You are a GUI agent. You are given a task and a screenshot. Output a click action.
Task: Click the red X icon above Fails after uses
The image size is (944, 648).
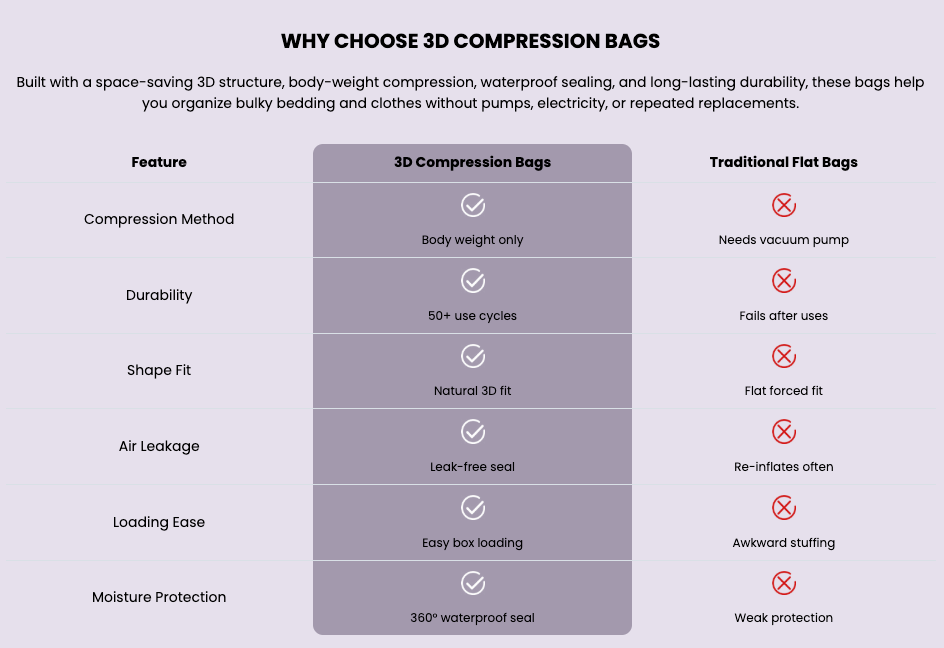[x=784, y=281]
